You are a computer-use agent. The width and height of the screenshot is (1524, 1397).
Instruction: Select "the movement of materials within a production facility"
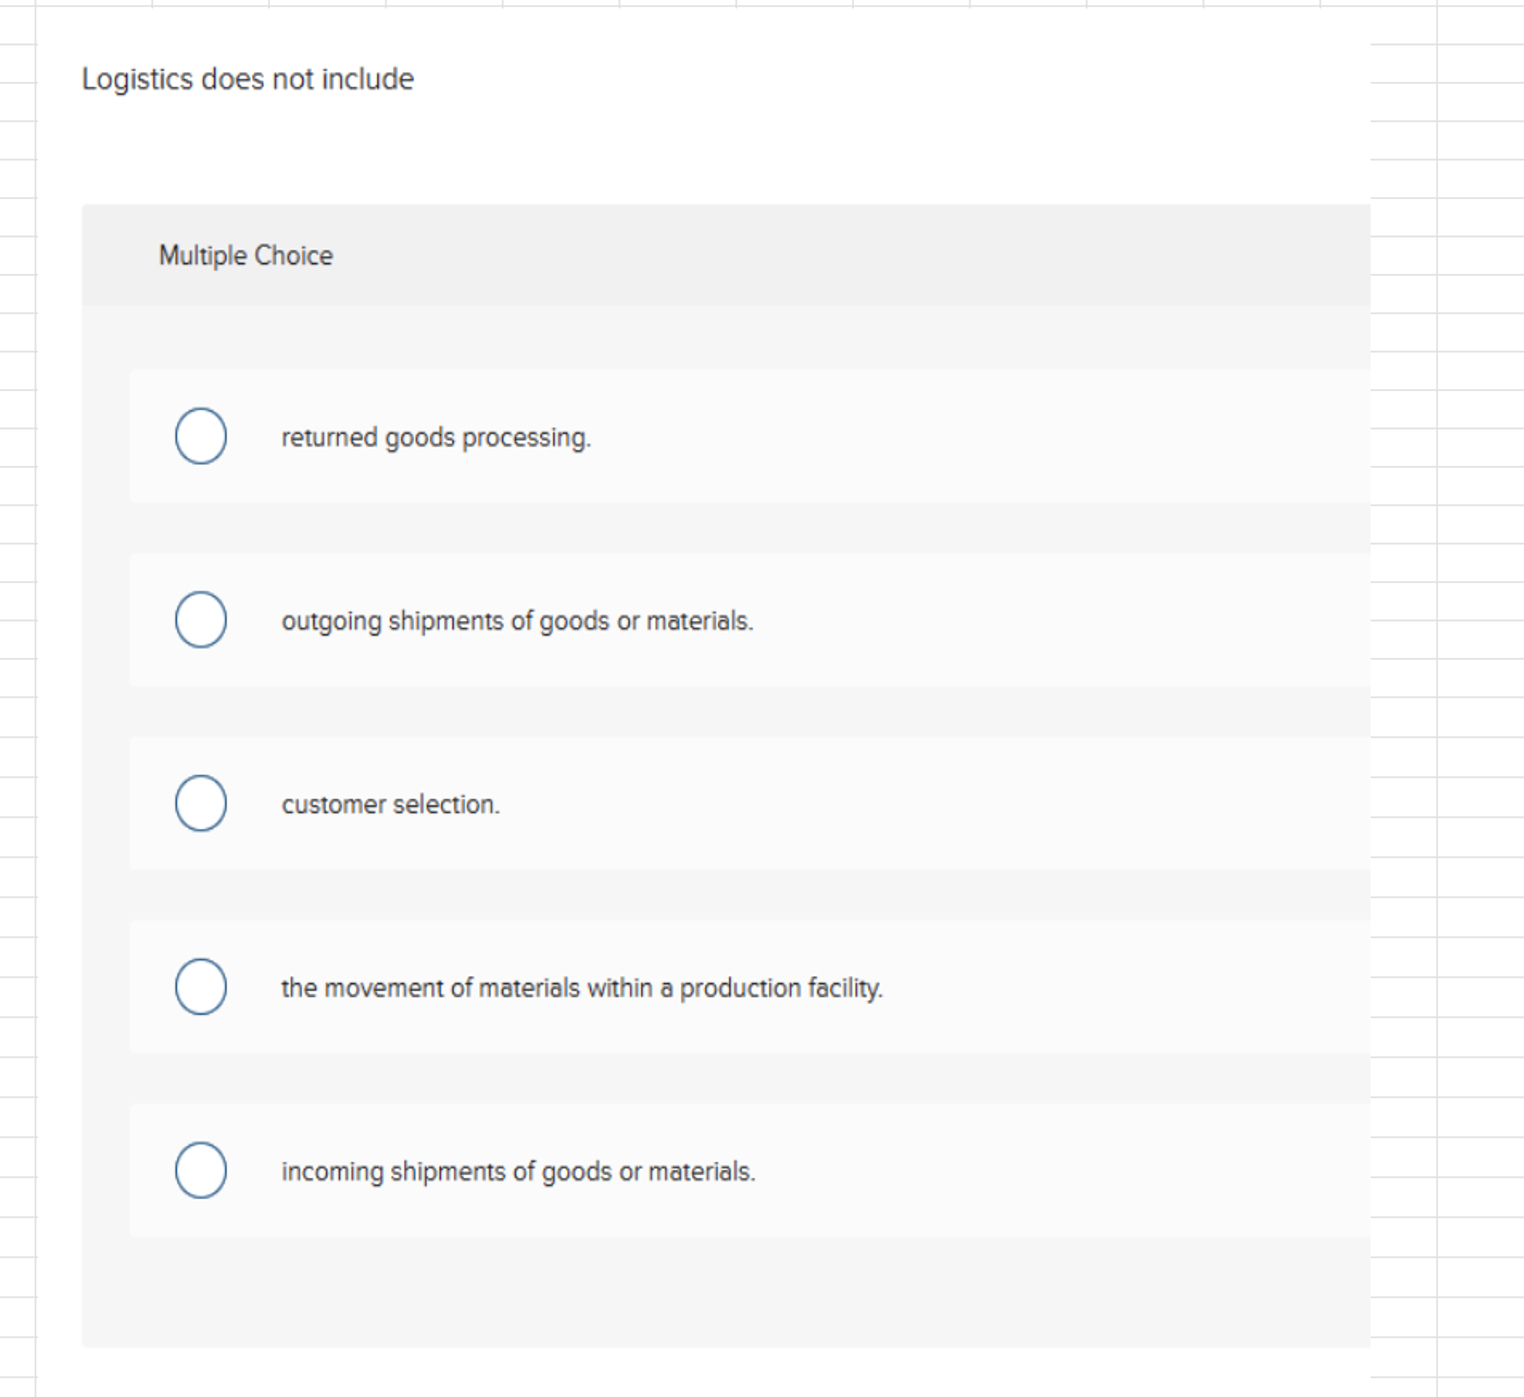point(200,986)
